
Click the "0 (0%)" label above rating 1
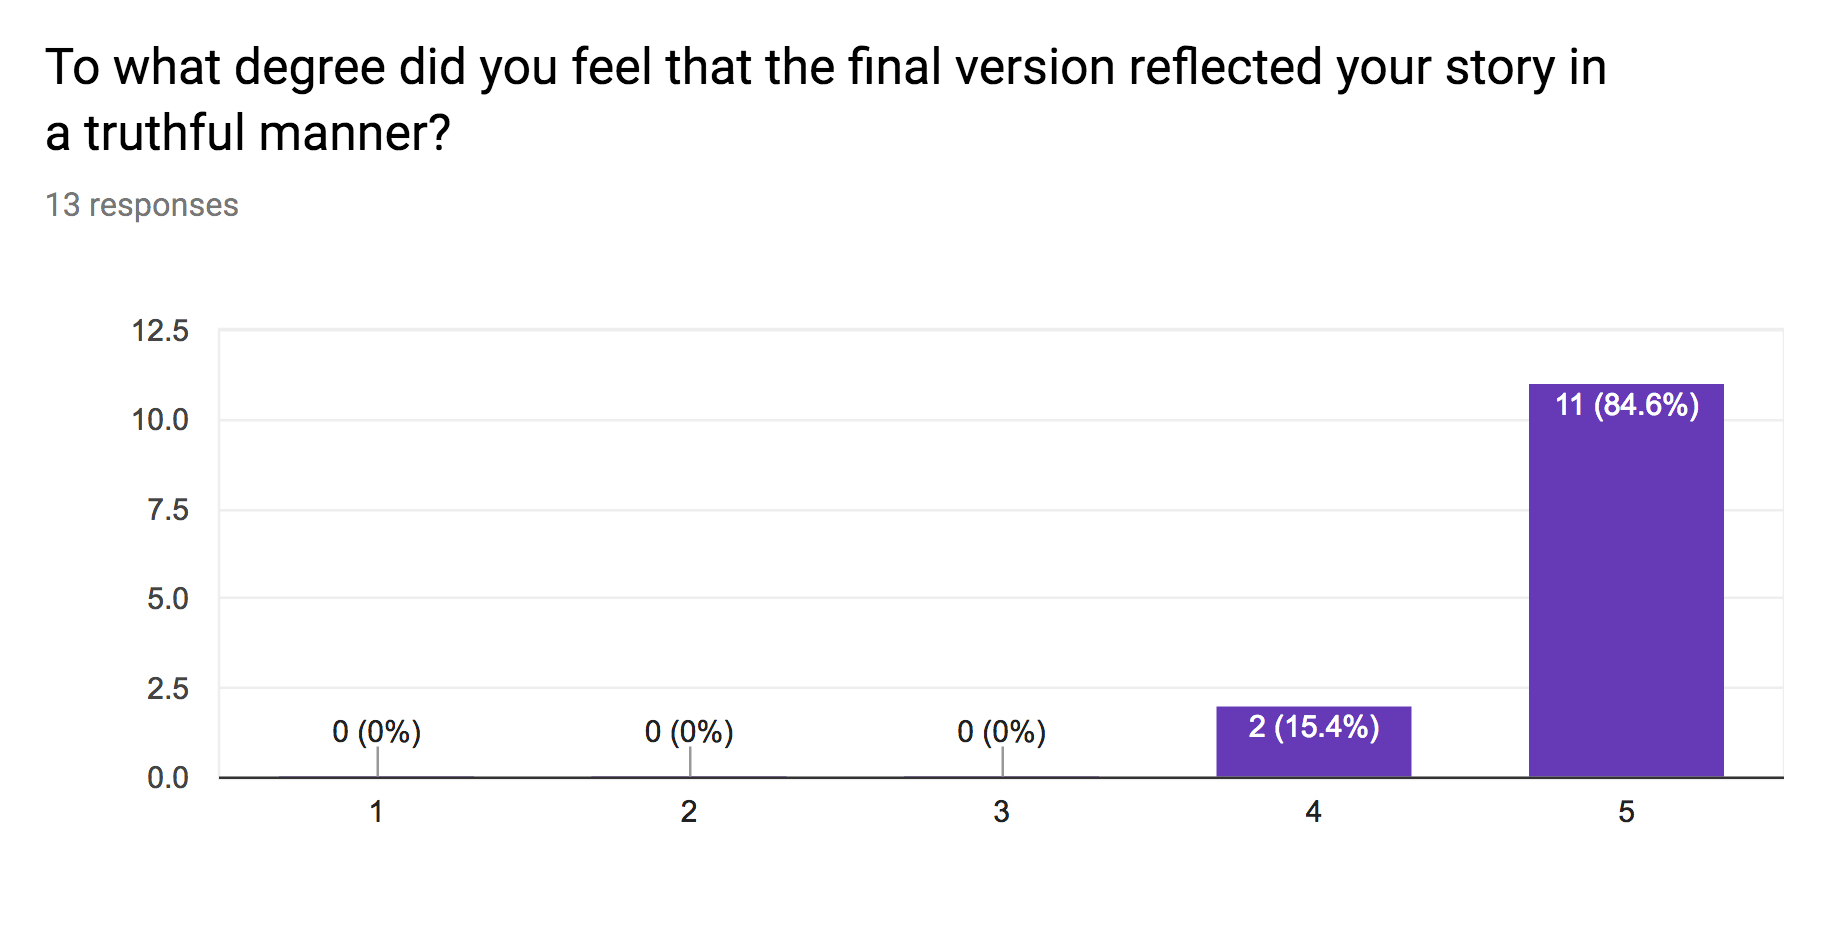coord(376,732)
